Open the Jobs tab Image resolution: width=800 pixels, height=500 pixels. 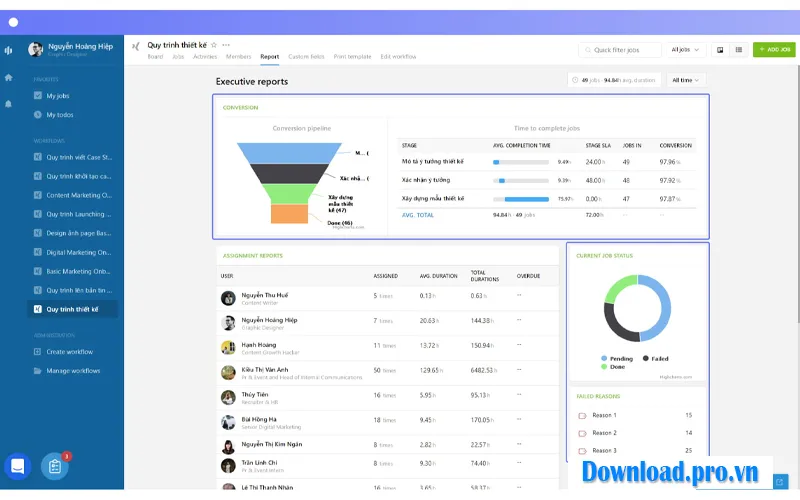(178, 57)
